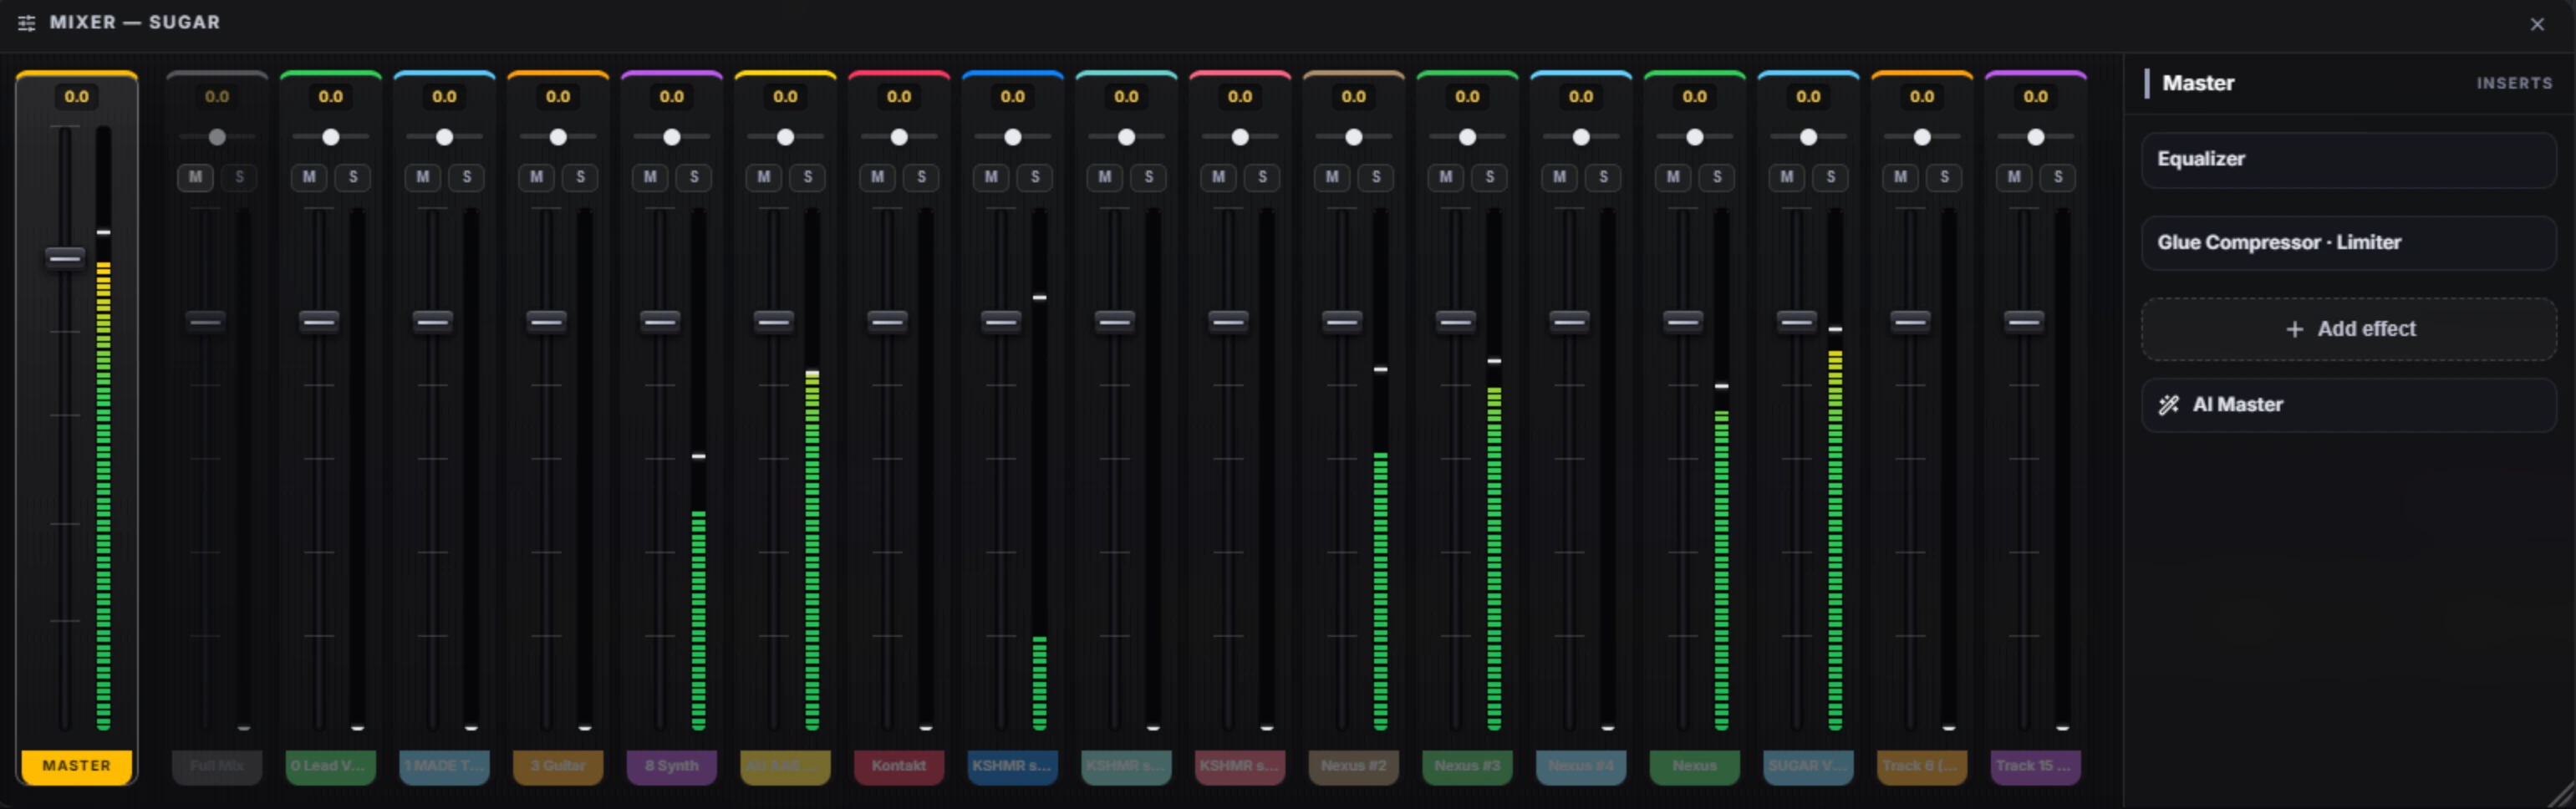This screenshot has height=809, width=2576.
Task: Open the Equalizer insert
Action: click(x=2348, y=159)
